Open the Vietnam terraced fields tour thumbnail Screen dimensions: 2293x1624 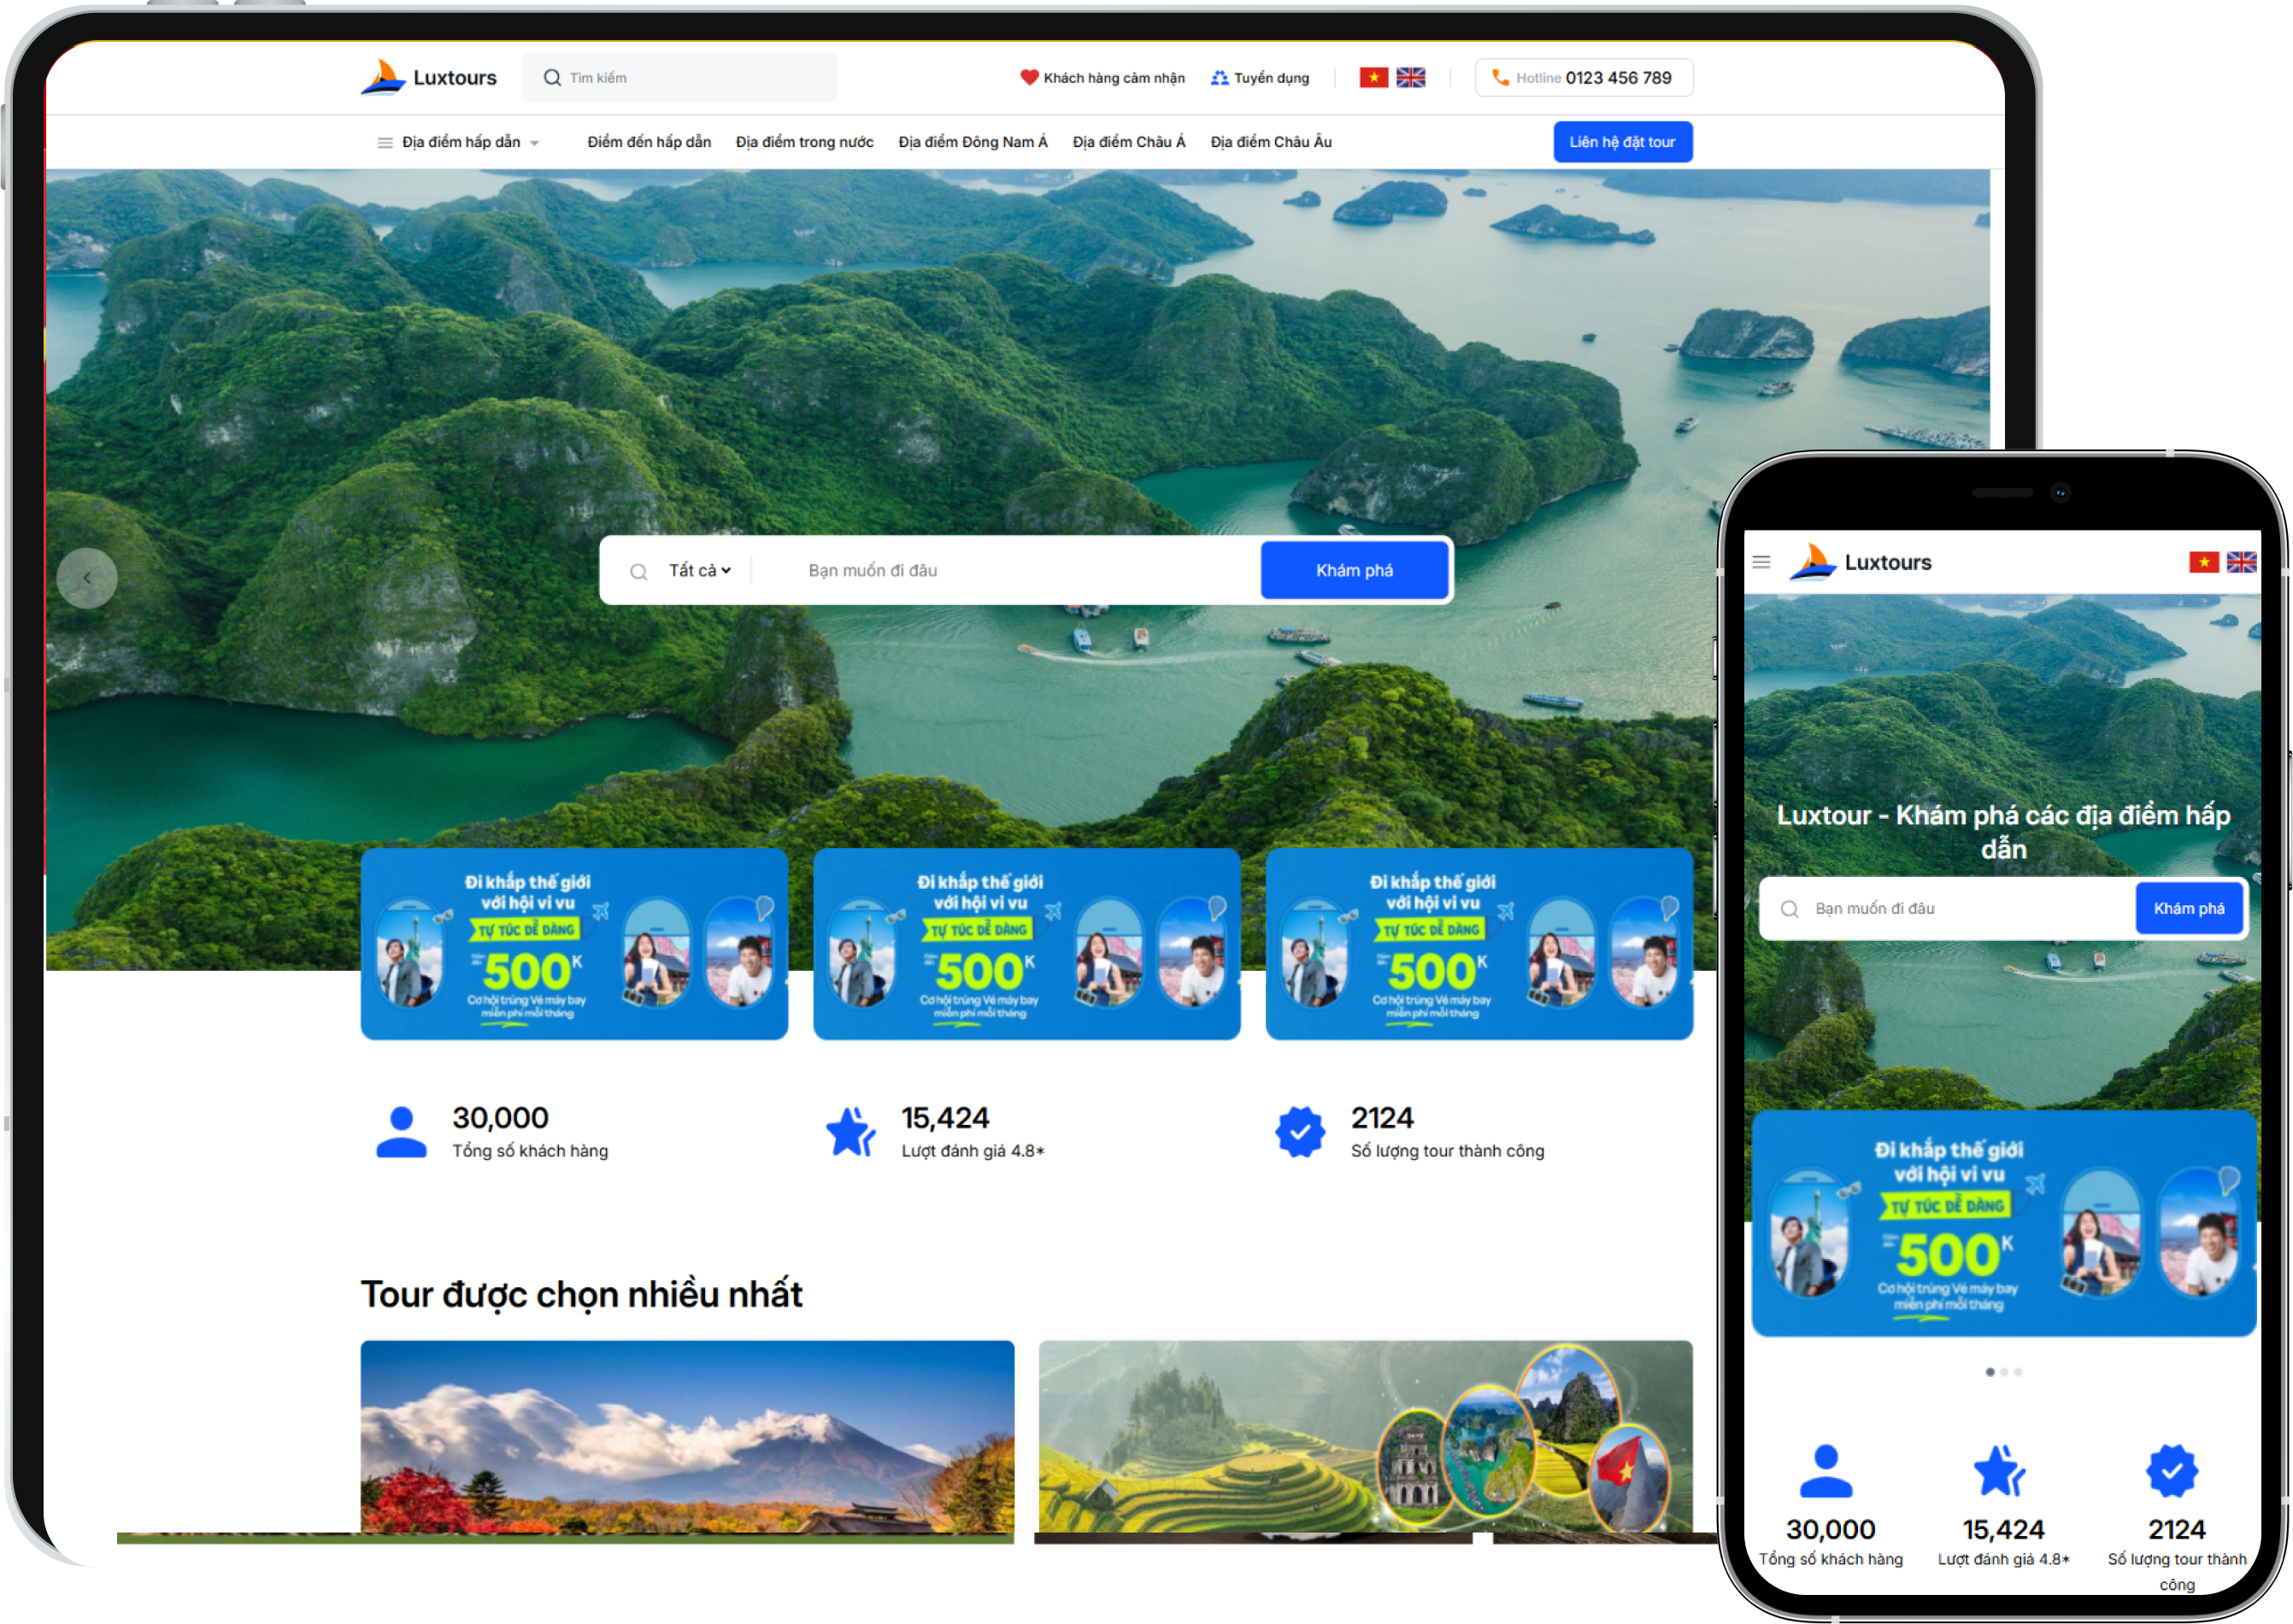pyautogui.click(x=1365, y=1437)
